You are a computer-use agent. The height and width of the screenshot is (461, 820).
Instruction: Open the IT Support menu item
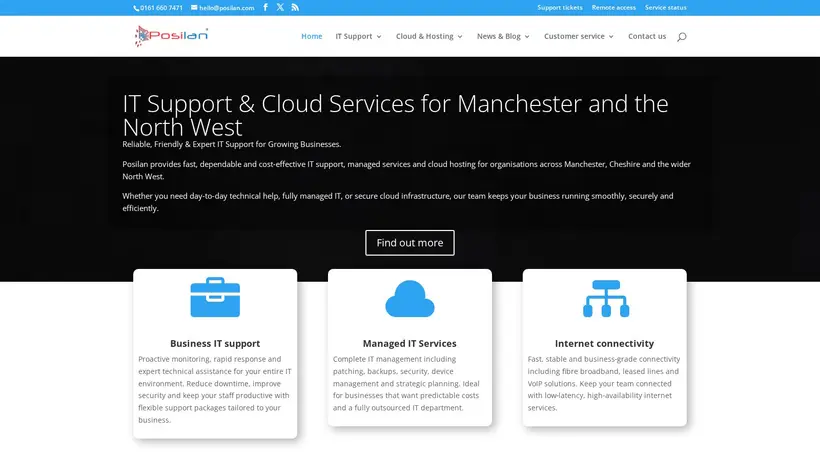tap(354, 36)
